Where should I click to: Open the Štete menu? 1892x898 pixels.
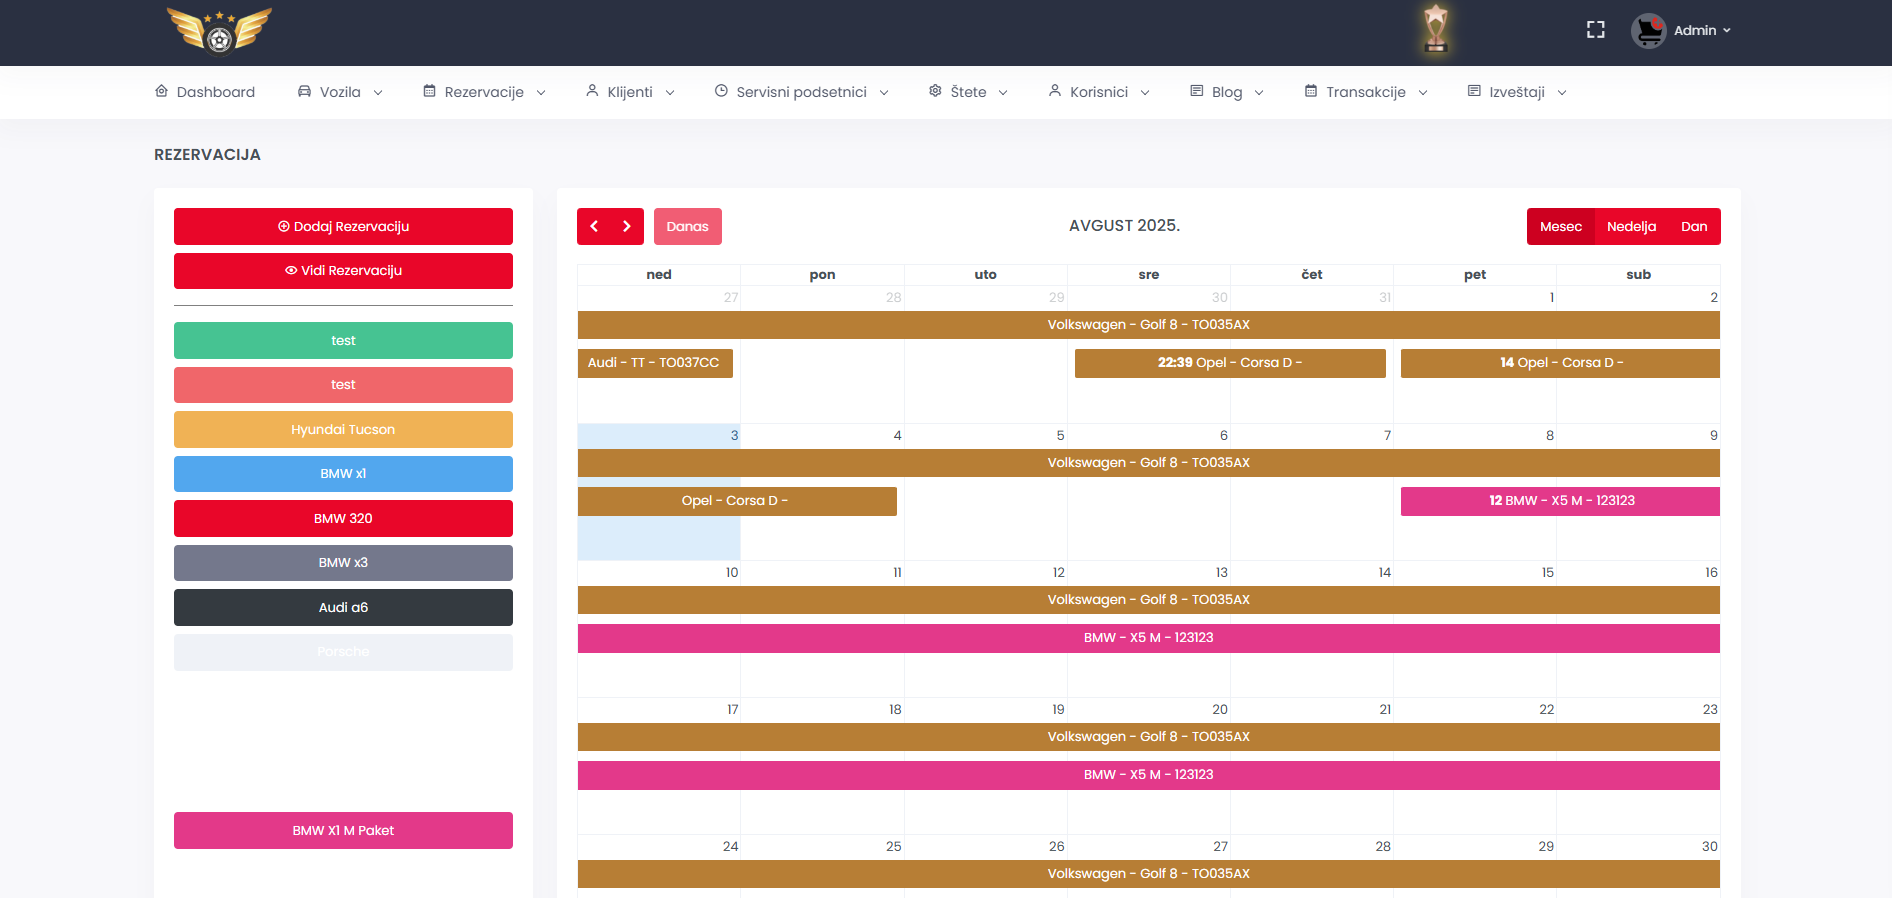[x=967, y=92]
